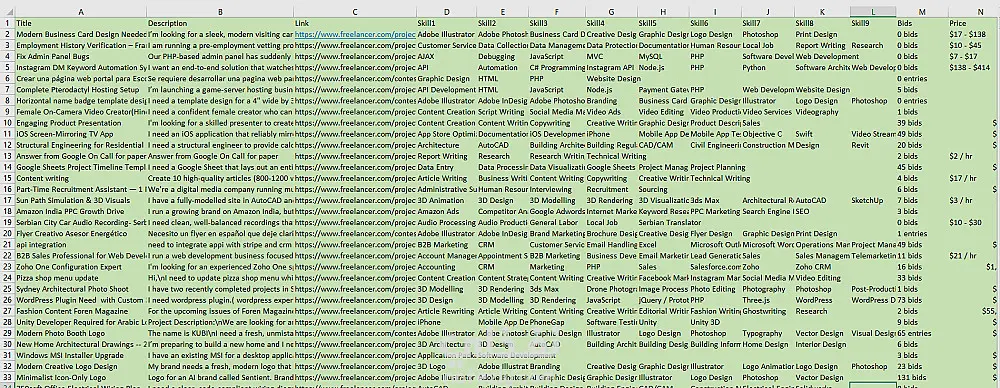
Task: Select the "AJAX" skill cell
Action: pyautogui.click(x=446, y=57)
